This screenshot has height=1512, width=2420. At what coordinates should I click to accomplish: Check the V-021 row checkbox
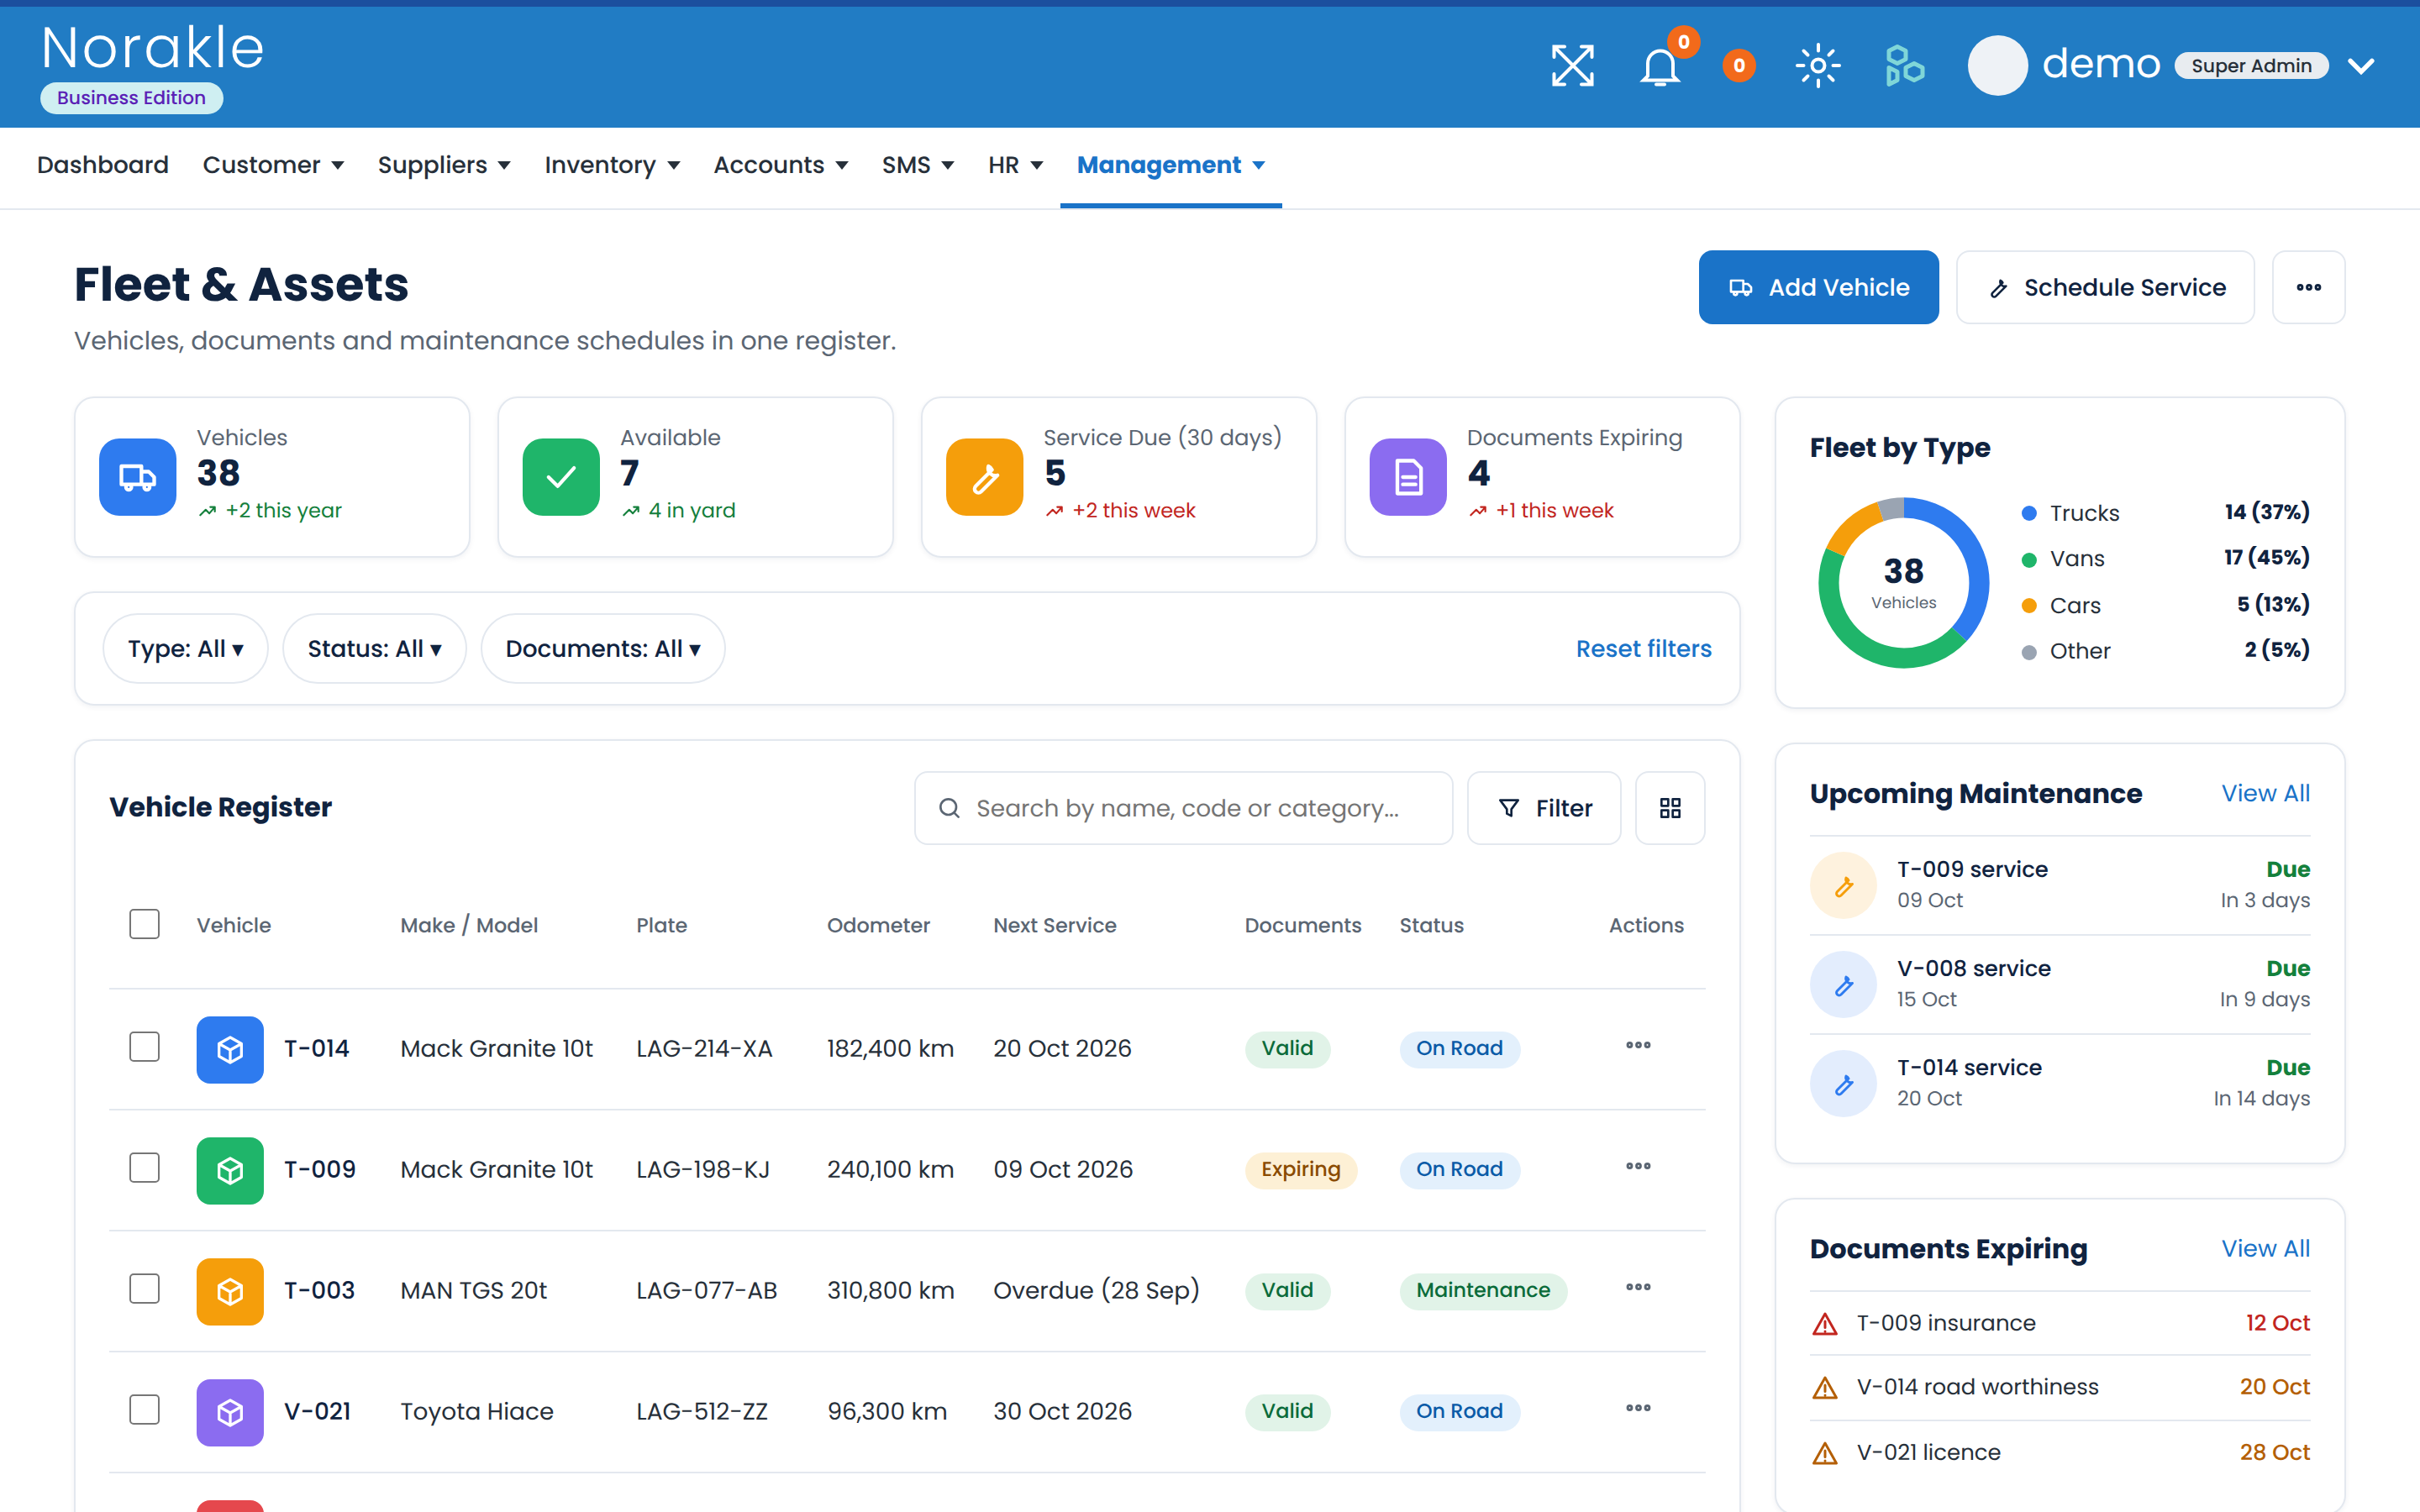click(x=145, y=1410)
